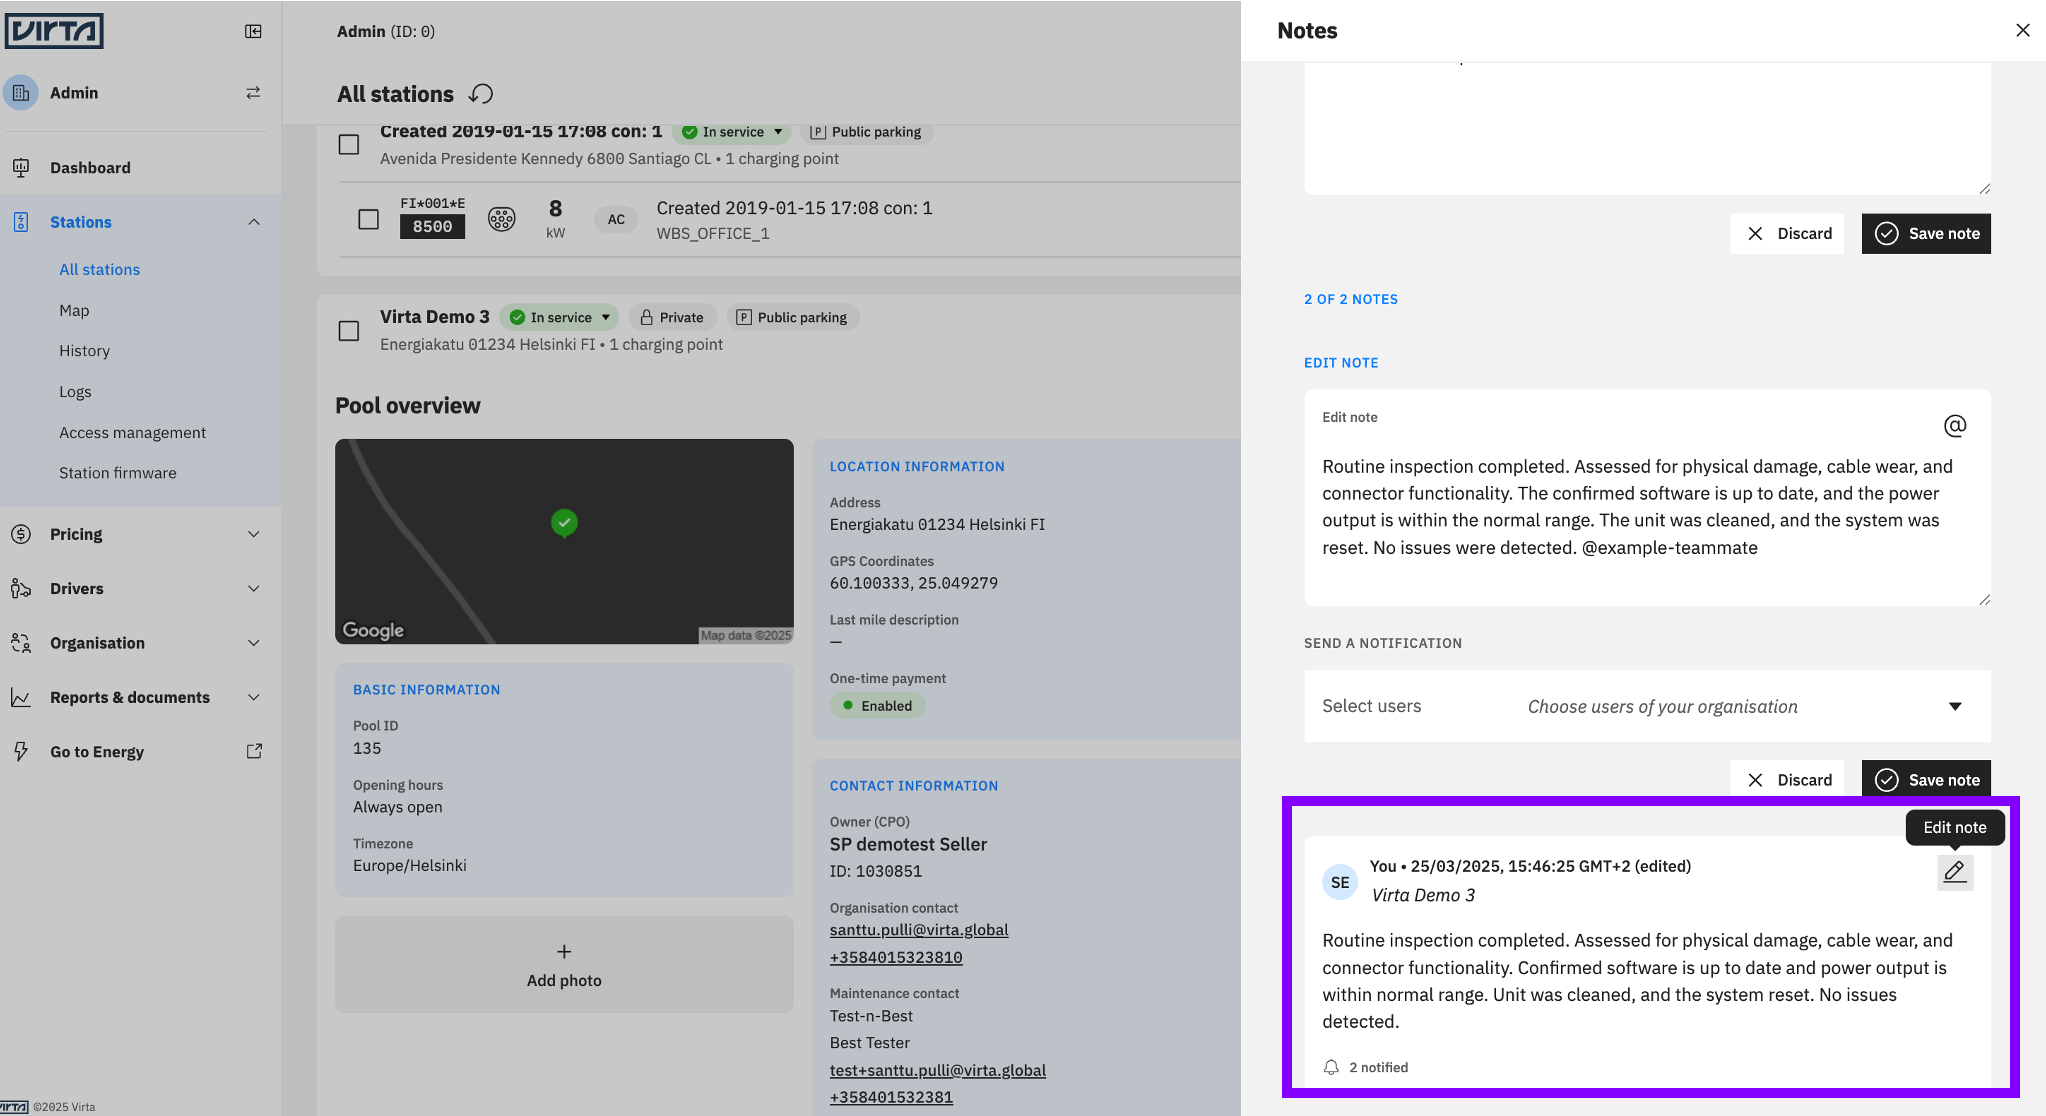The image size is (2046, 1116).
Task: Click into the Edit note text area
Action: tap(1647, 498)
